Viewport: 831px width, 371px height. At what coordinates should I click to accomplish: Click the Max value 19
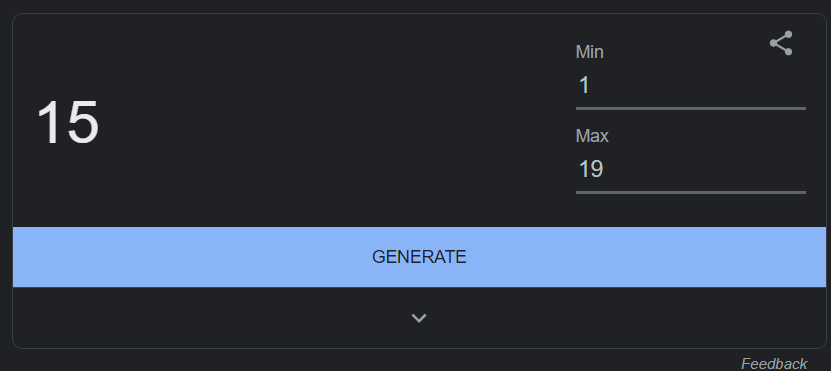(591, 170)
